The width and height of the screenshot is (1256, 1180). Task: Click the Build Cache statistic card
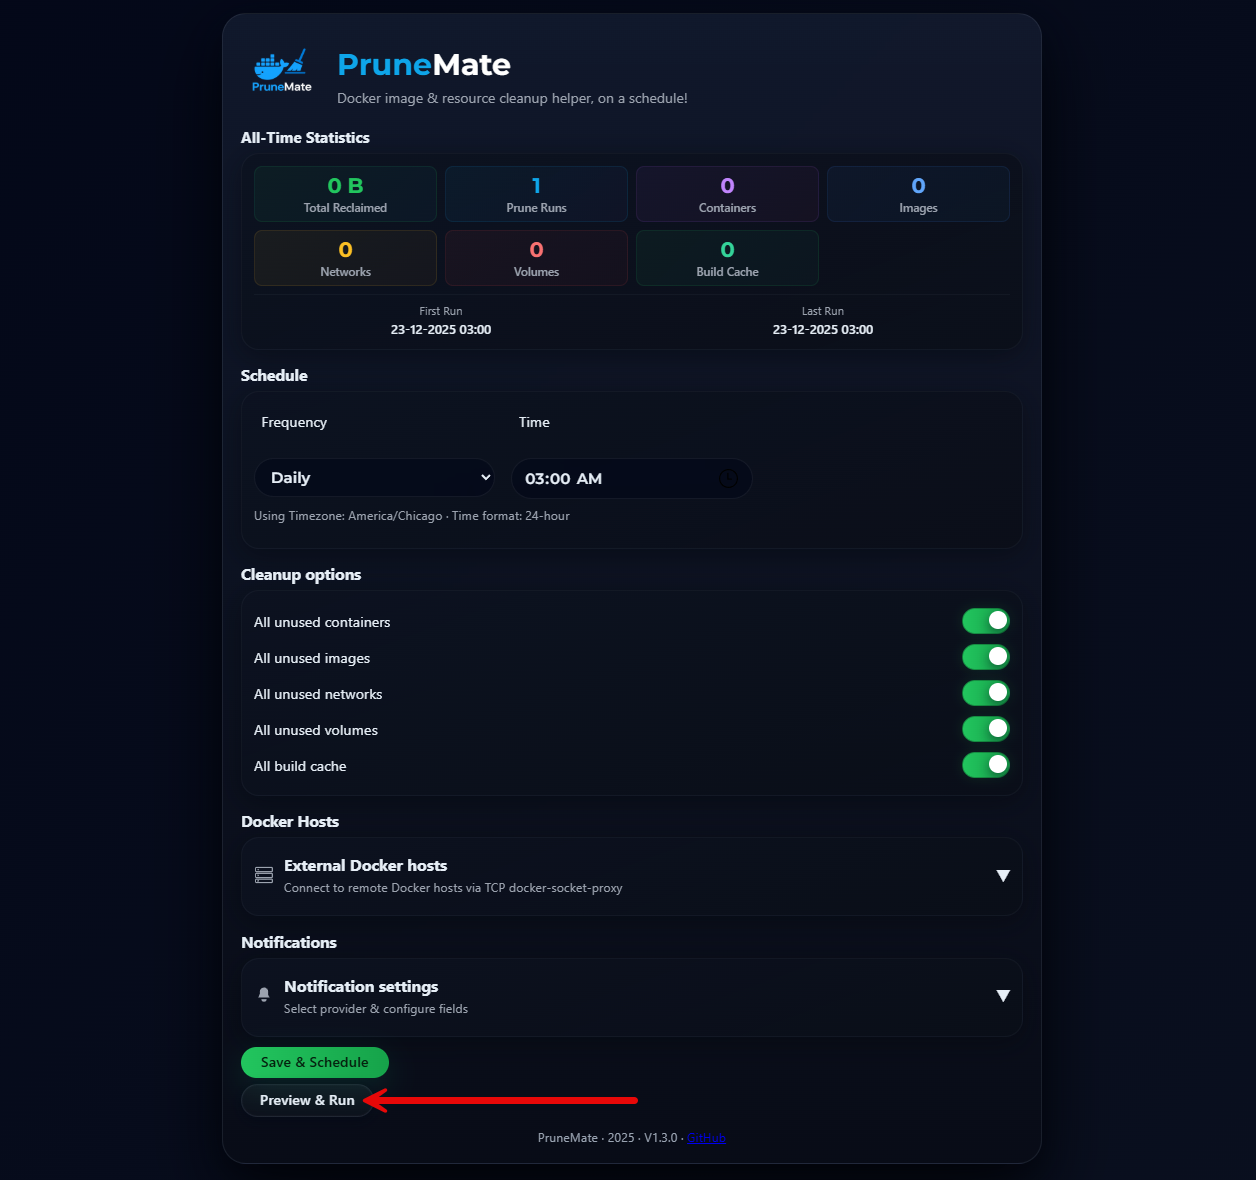(727, 258)
